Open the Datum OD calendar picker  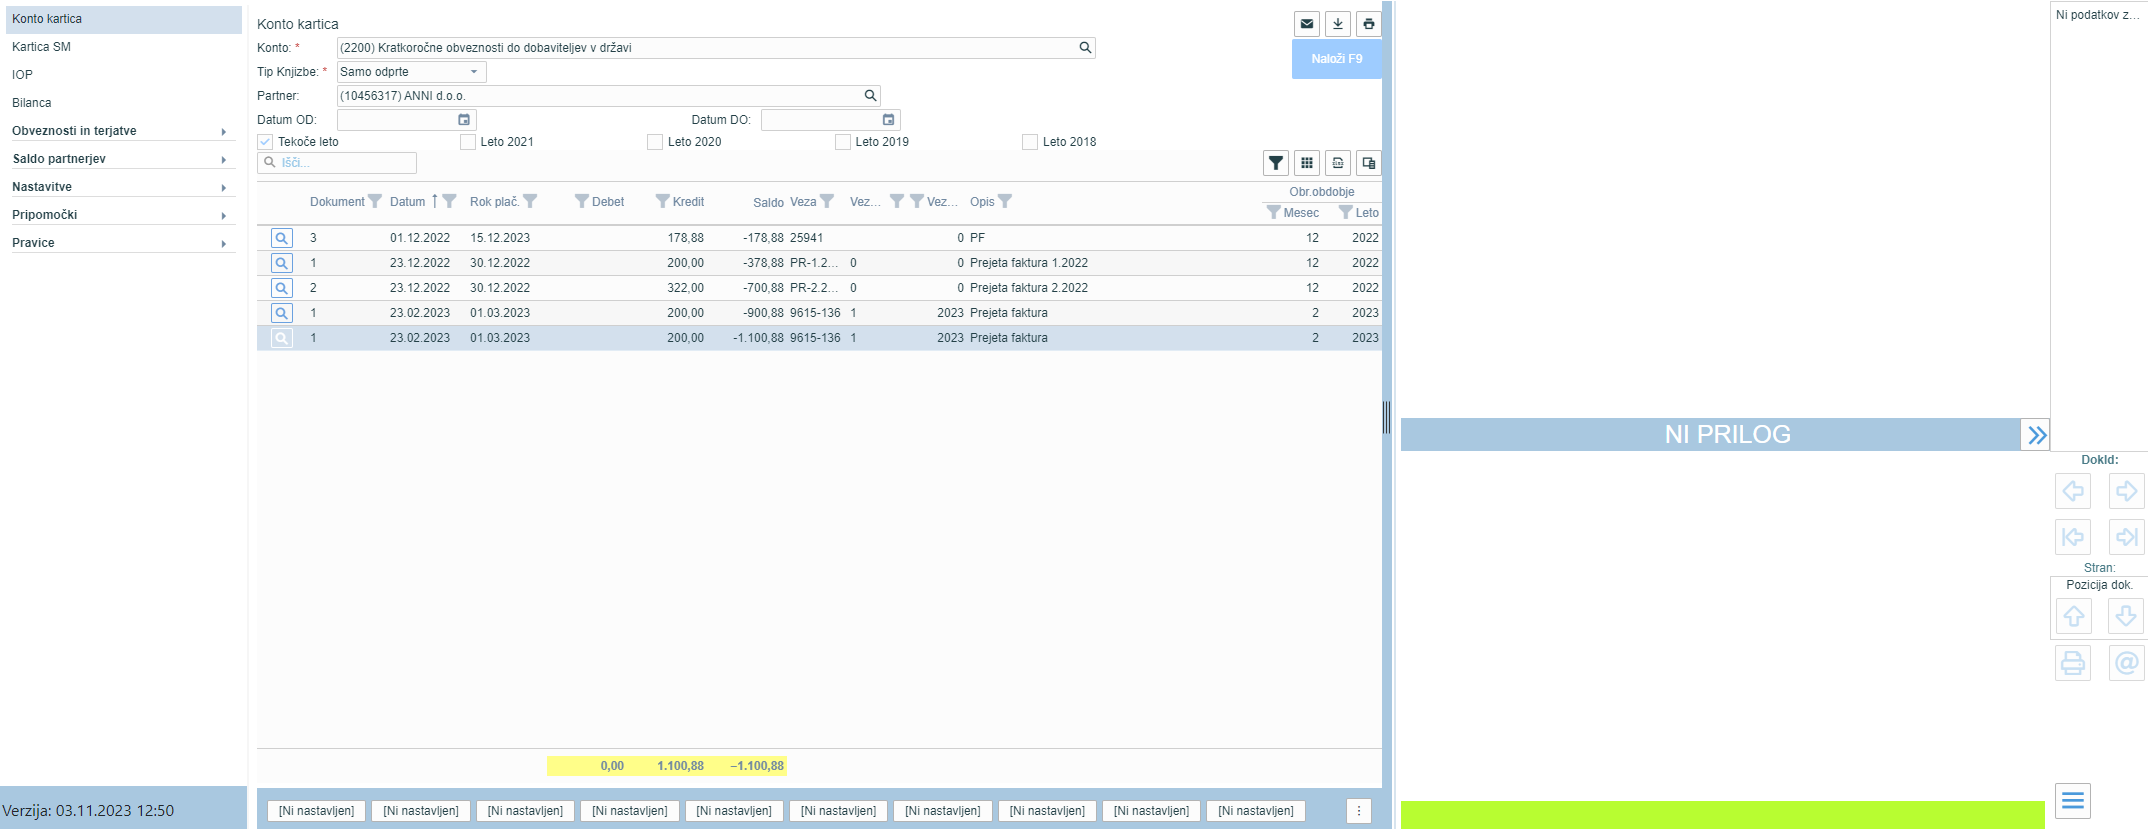click(464, 119)
